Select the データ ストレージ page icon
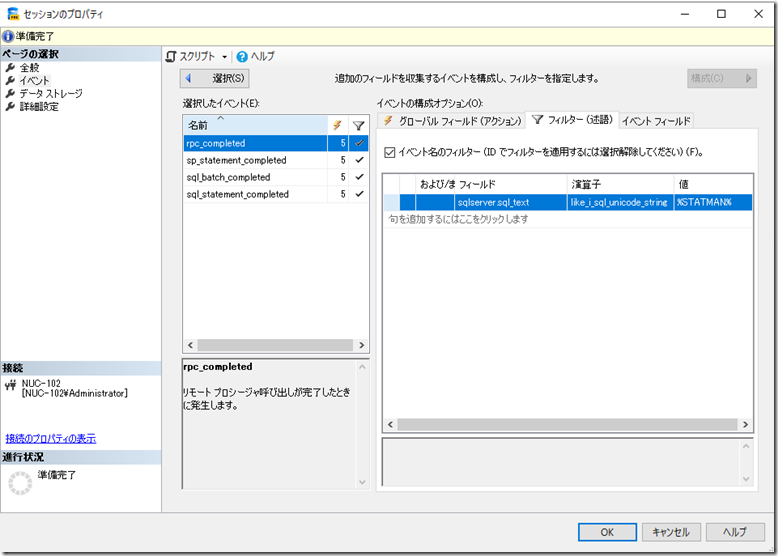The height and width of the screenshot is (556, 778). pos(10,94)
